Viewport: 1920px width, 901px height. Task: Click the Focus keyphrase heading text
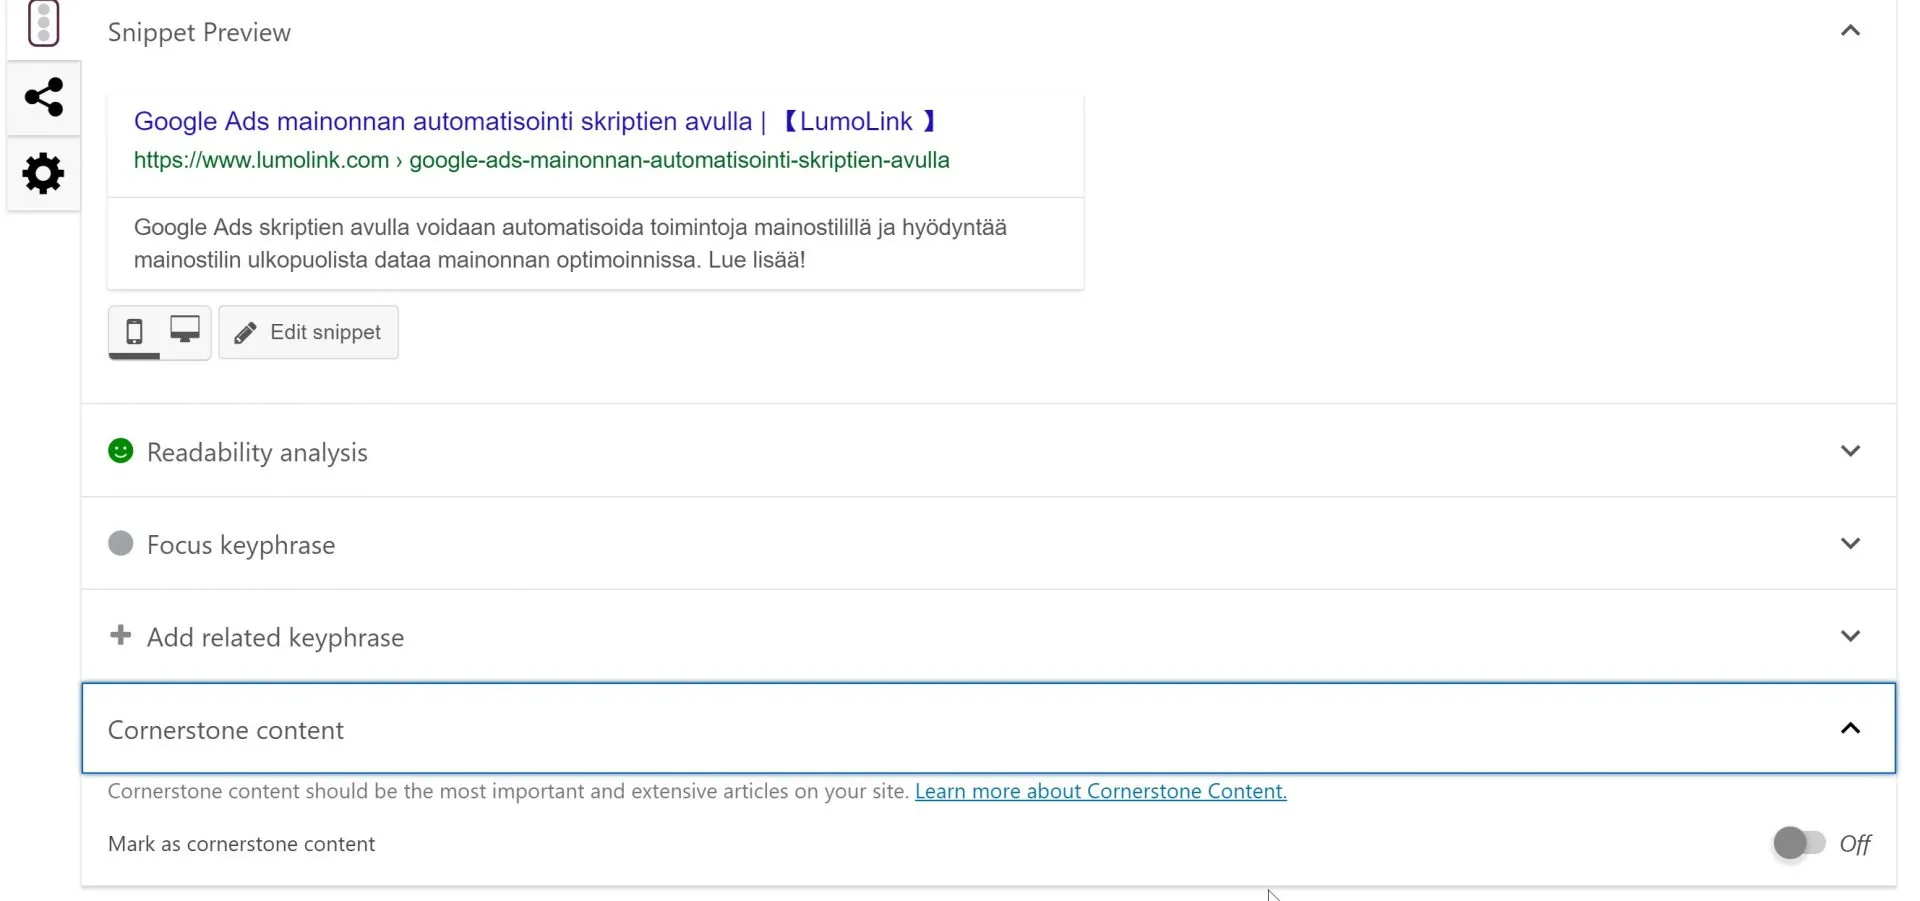(x=241, y=545)
